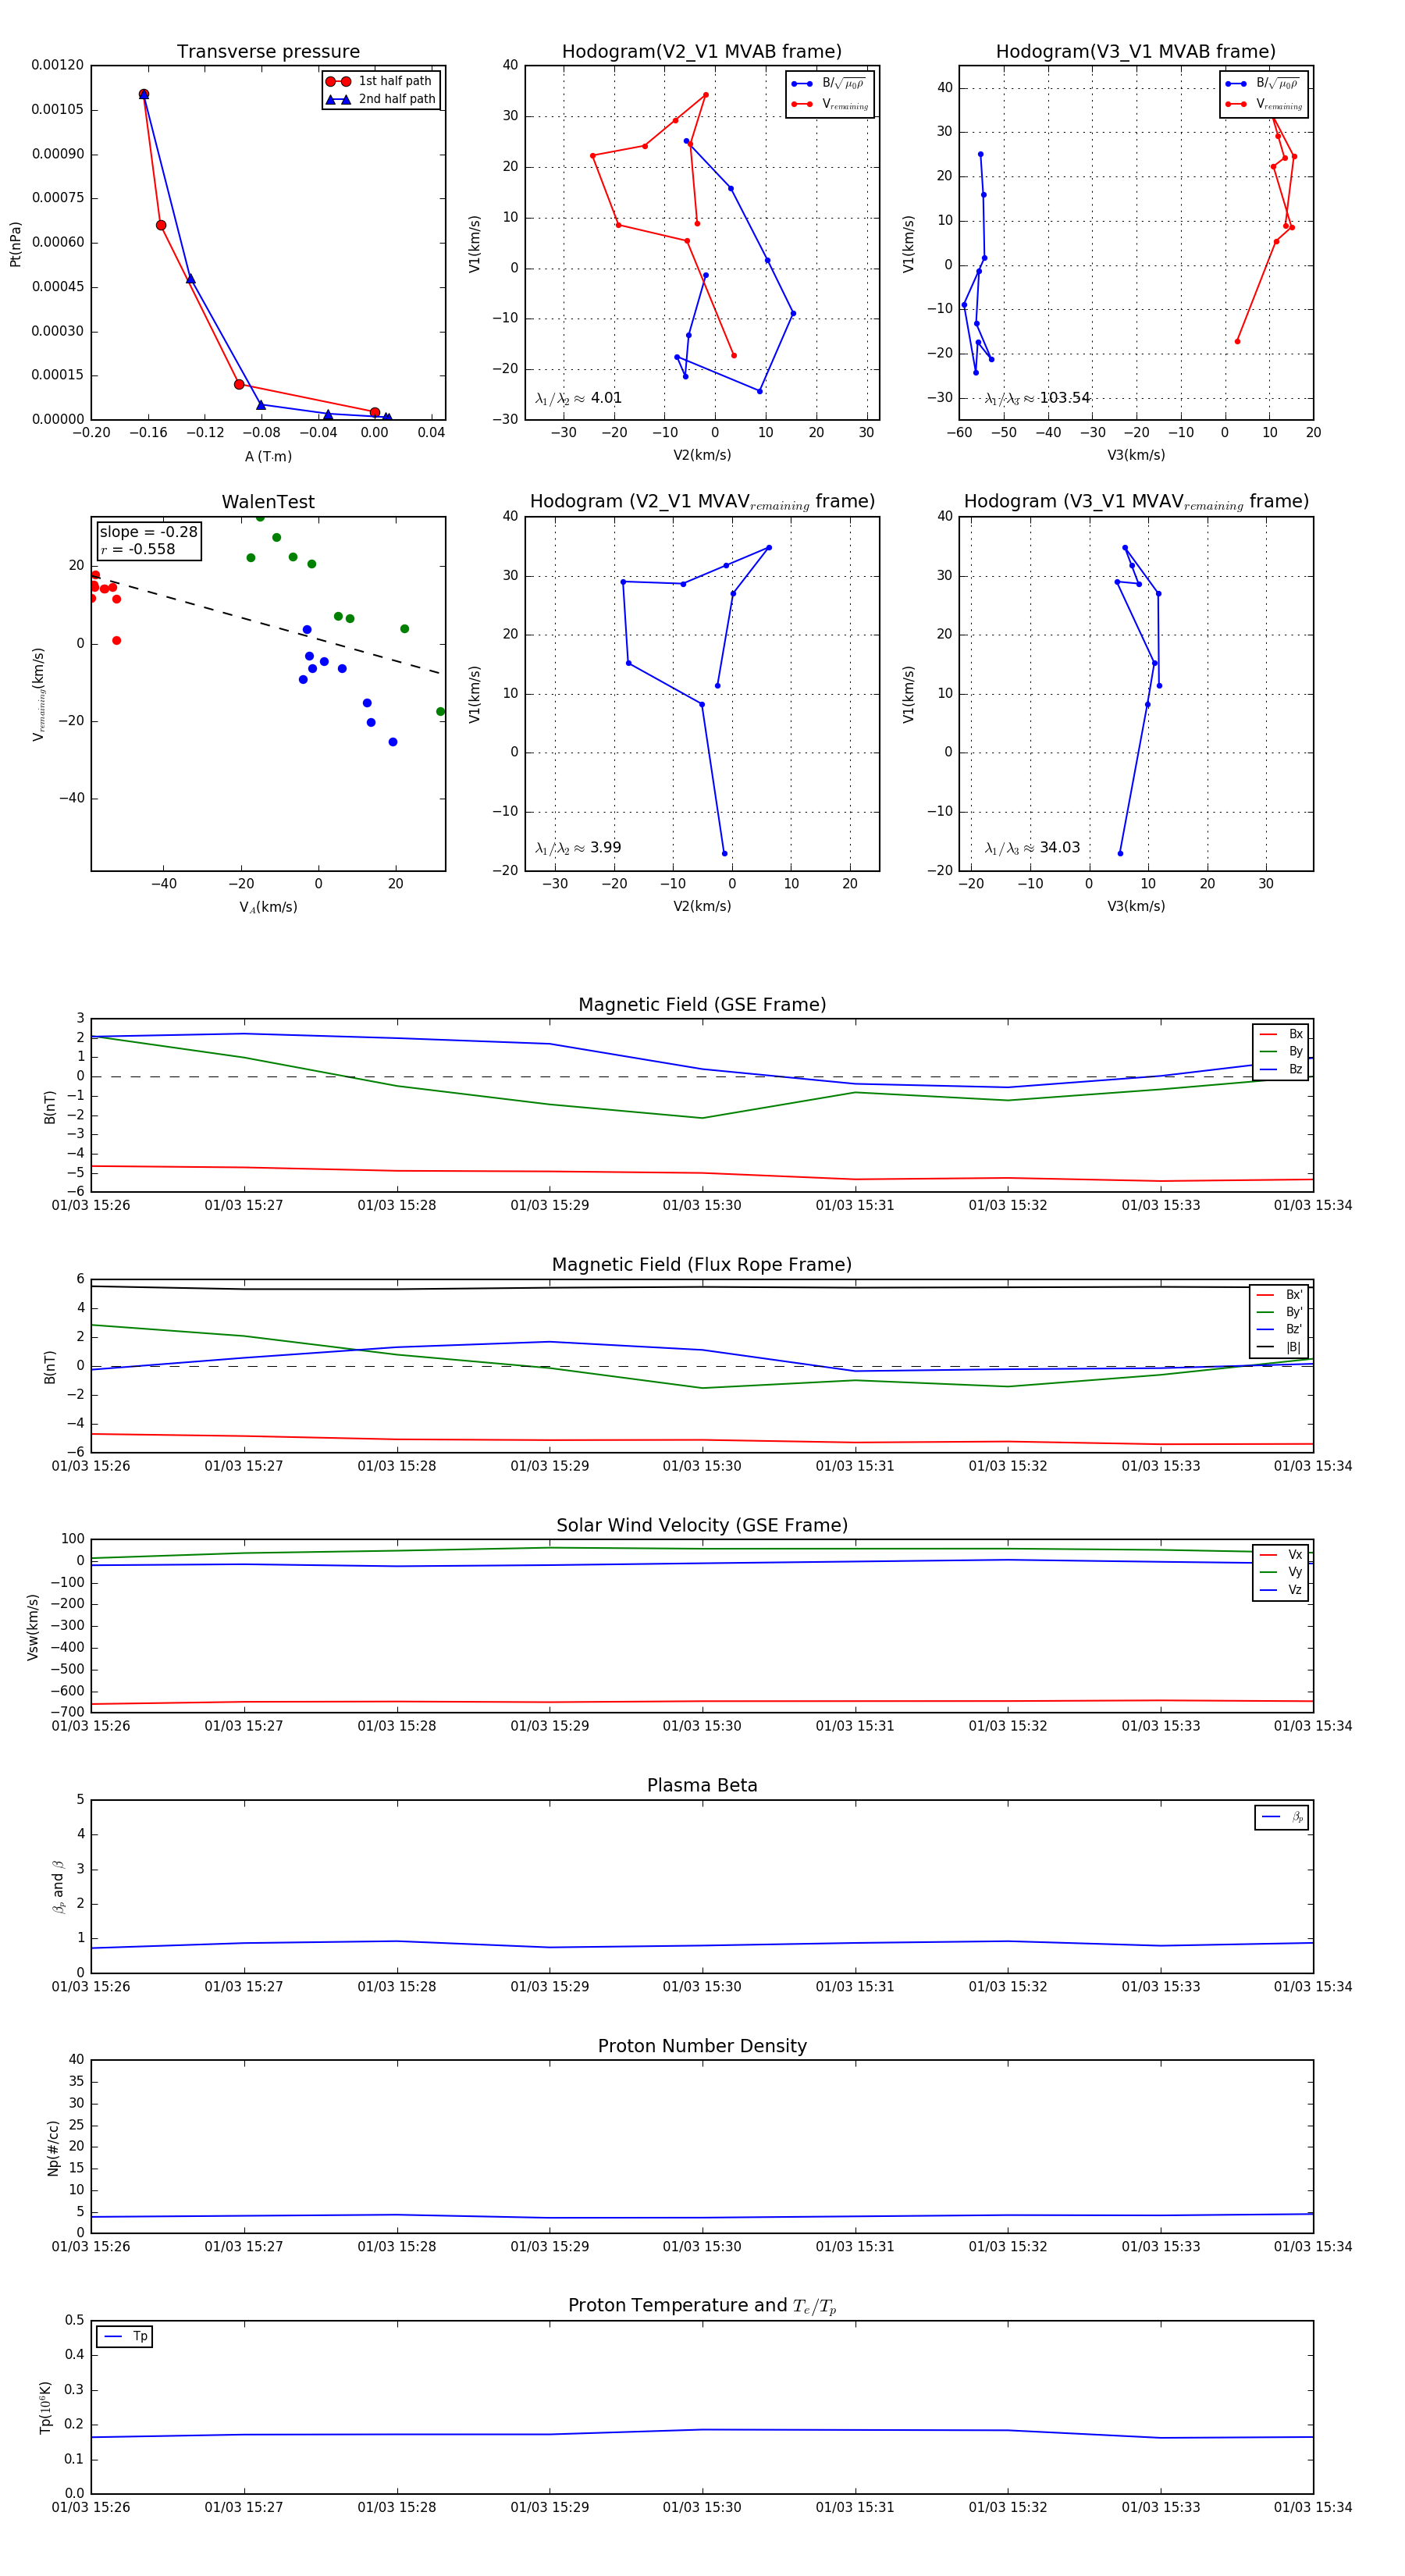Select V_remaining legend entry in V3_V1 MVAB hodogram
Image resolution: width=1405 pixels, height=2576 pixels.
(x=1262, y=104)
